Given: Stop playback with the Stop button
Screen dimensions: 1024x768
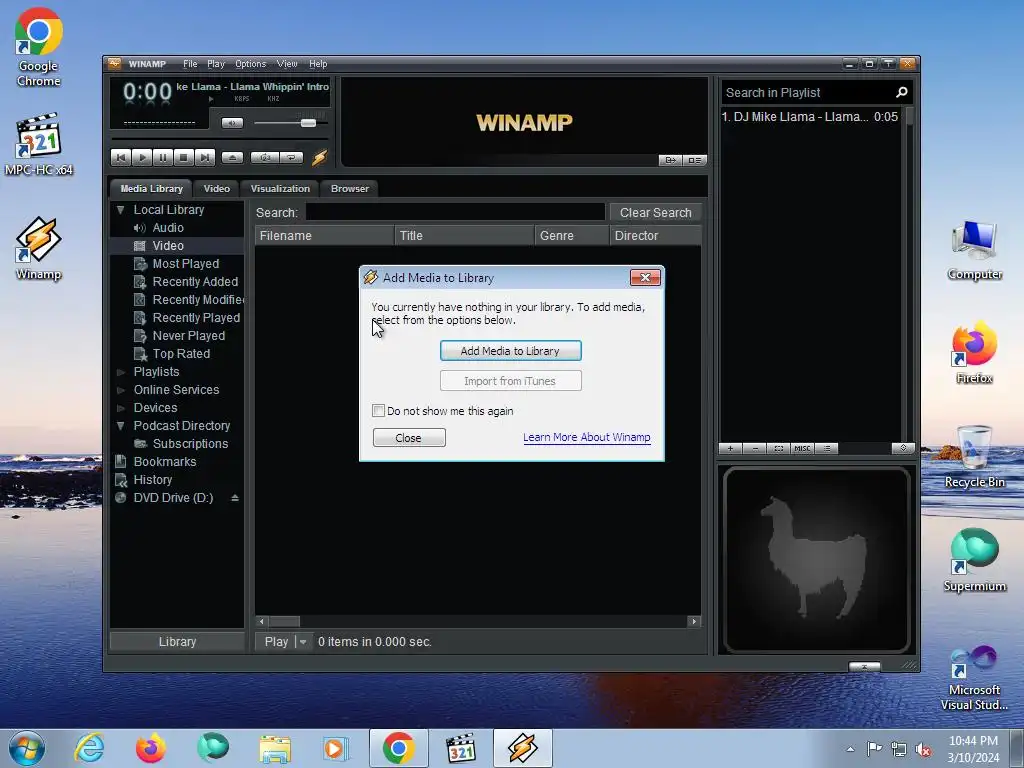Looking at the screenshot, I should coord(184,157).
